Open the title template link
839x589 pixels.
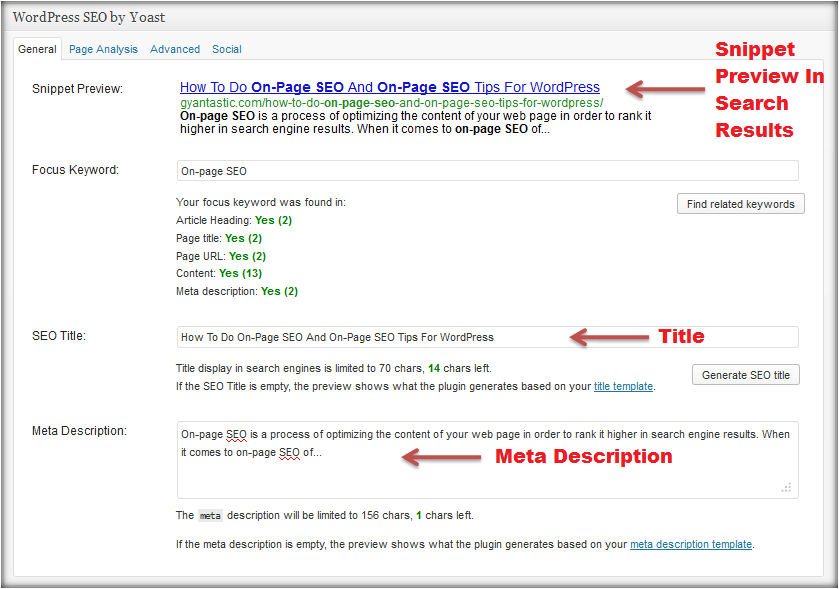pos(623,386)
